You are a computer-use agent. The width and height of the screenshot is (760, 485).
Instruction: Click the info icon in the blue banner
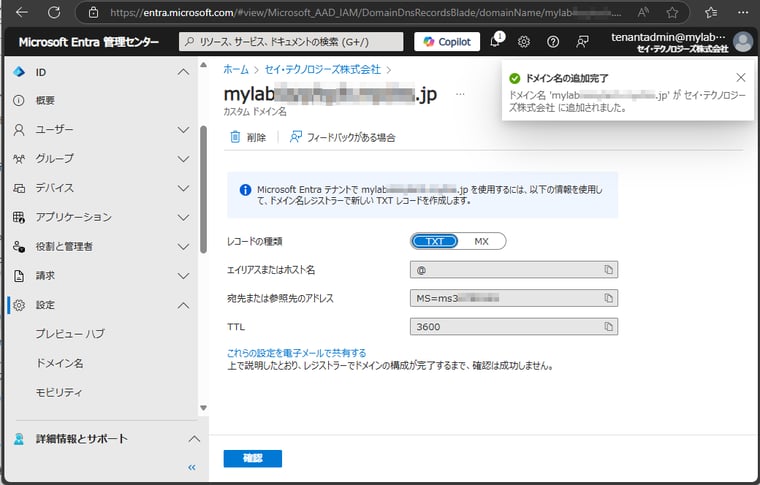coord(245,190)
